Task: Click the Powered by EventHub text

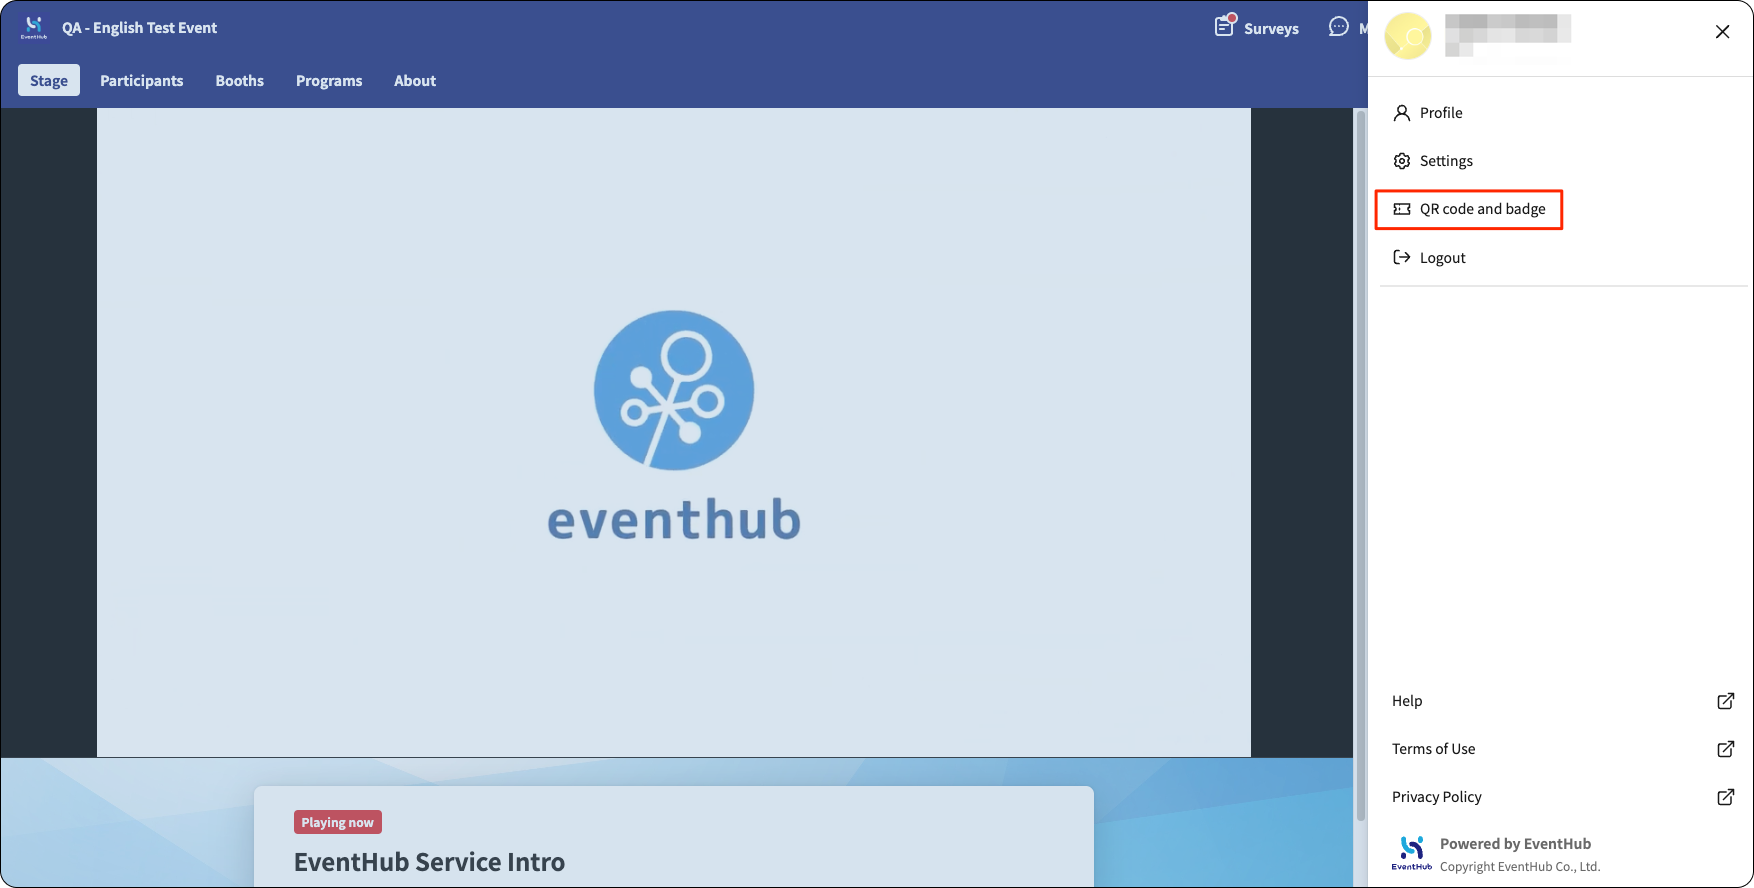Action: pyautogui.click(x=1515, y=844)
